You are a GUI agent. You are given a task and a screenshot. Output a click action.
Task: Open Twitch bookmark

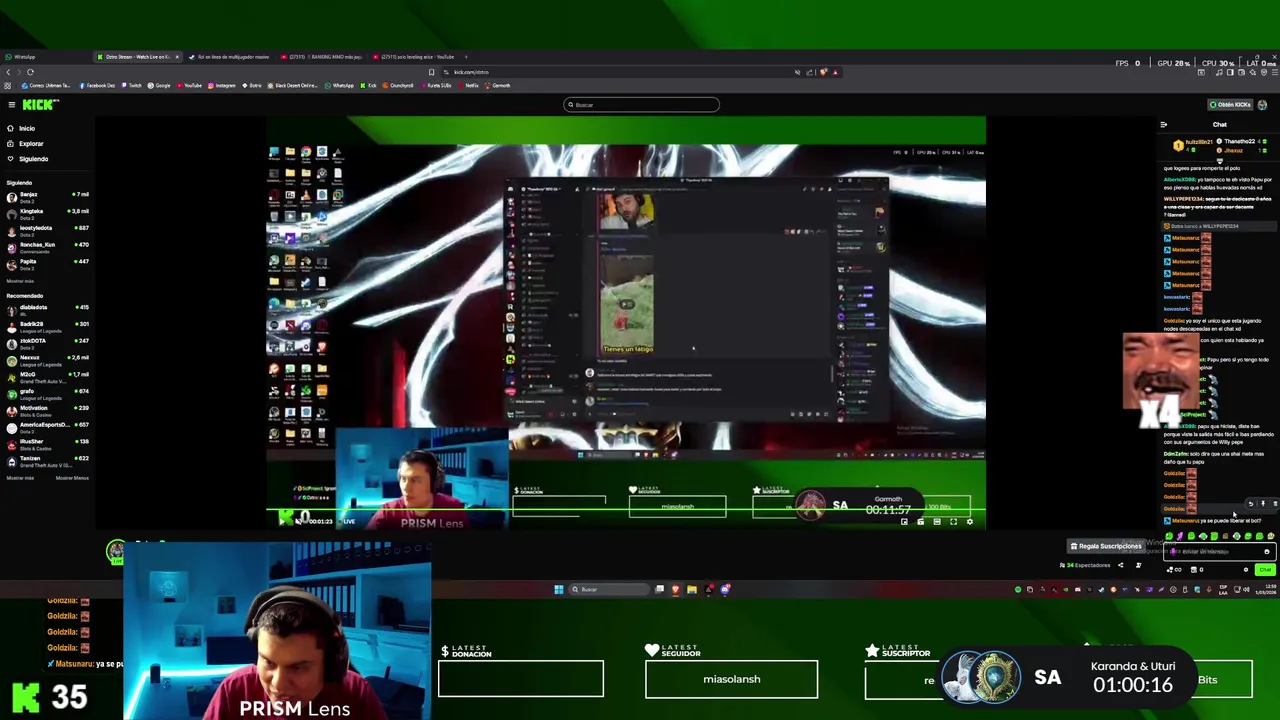(132, 86)
